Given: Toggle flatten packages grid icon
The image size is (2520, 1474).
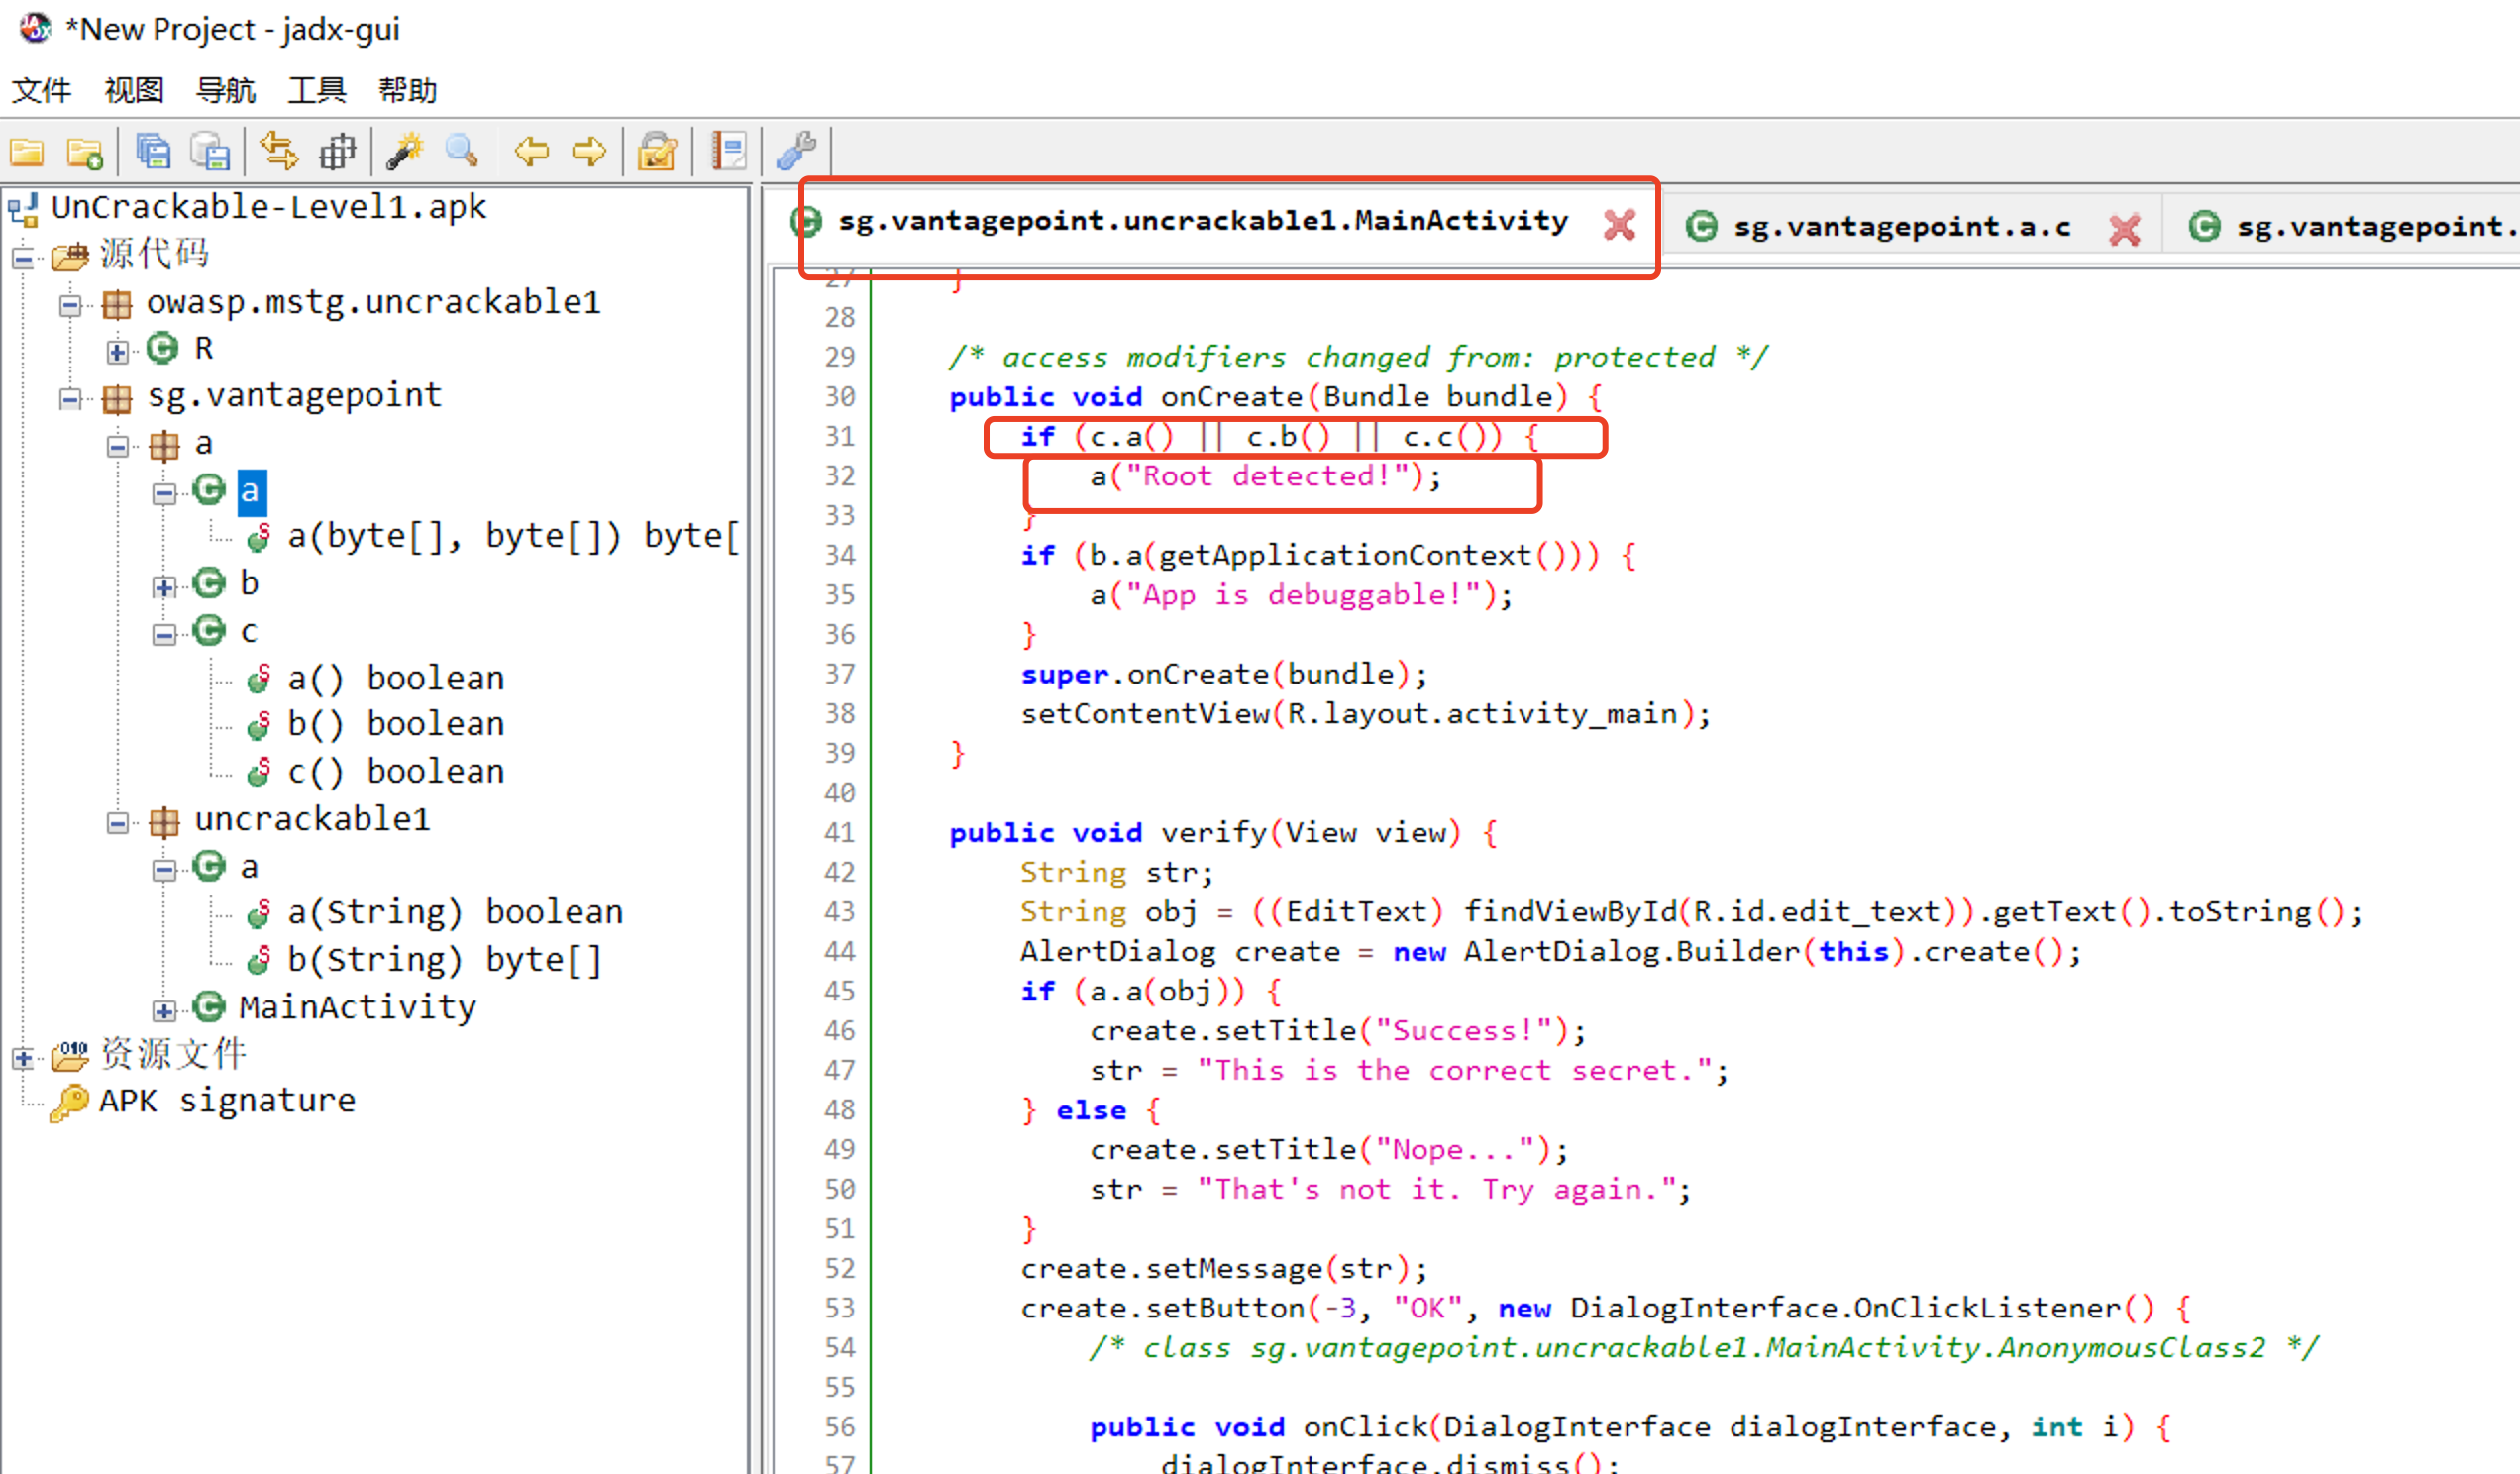Looking at the screenshot, I should pos(337,152).
